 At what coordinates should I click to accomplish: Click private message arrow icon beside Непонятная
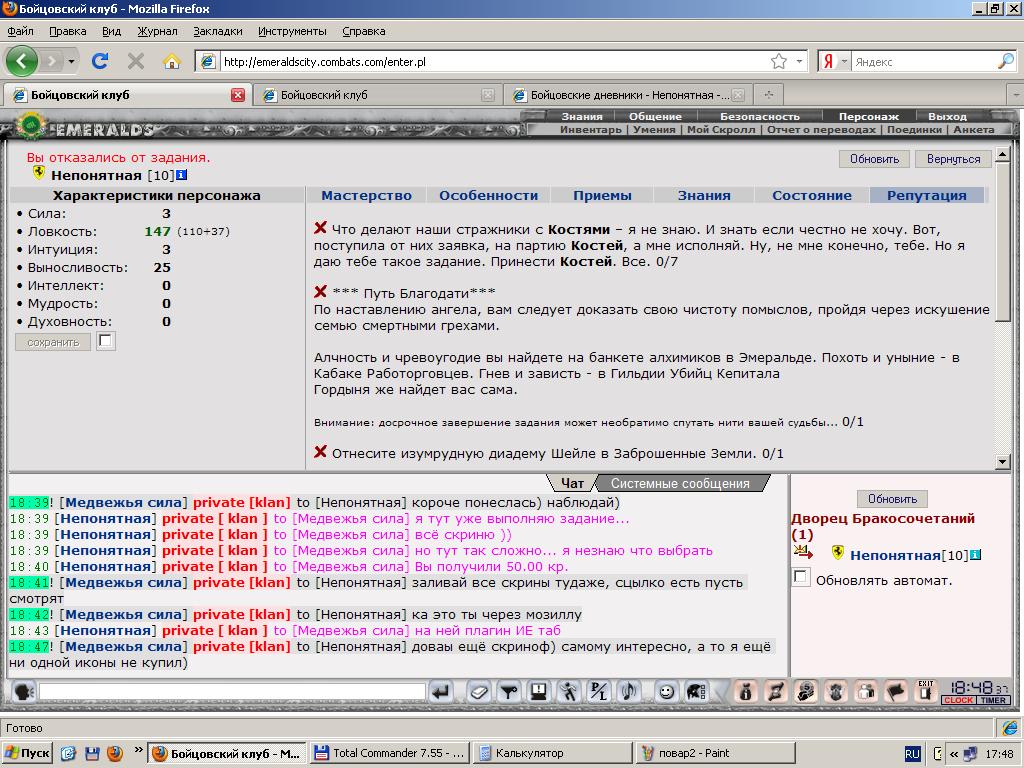point(803,552)
